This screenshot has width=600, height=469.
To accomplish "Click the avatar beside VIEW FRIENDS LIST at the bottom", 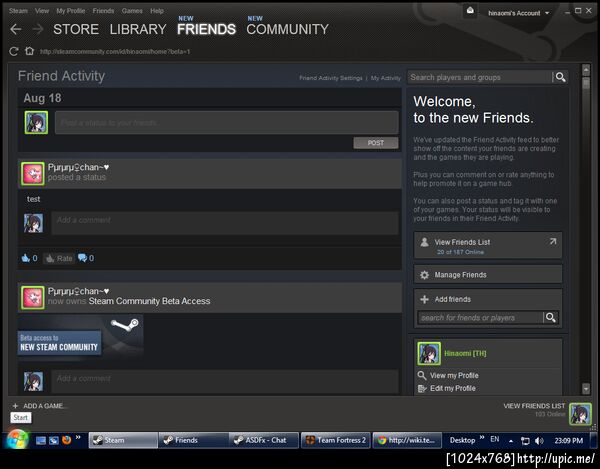I will [580, 414].
